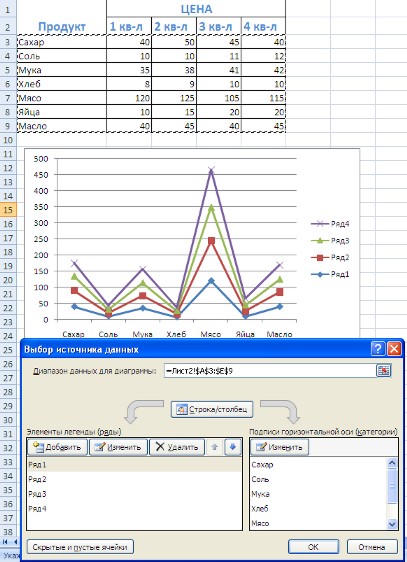Click the sheet tab previous navigation arrow
This screenshot has height=562, width=407.
15,542
